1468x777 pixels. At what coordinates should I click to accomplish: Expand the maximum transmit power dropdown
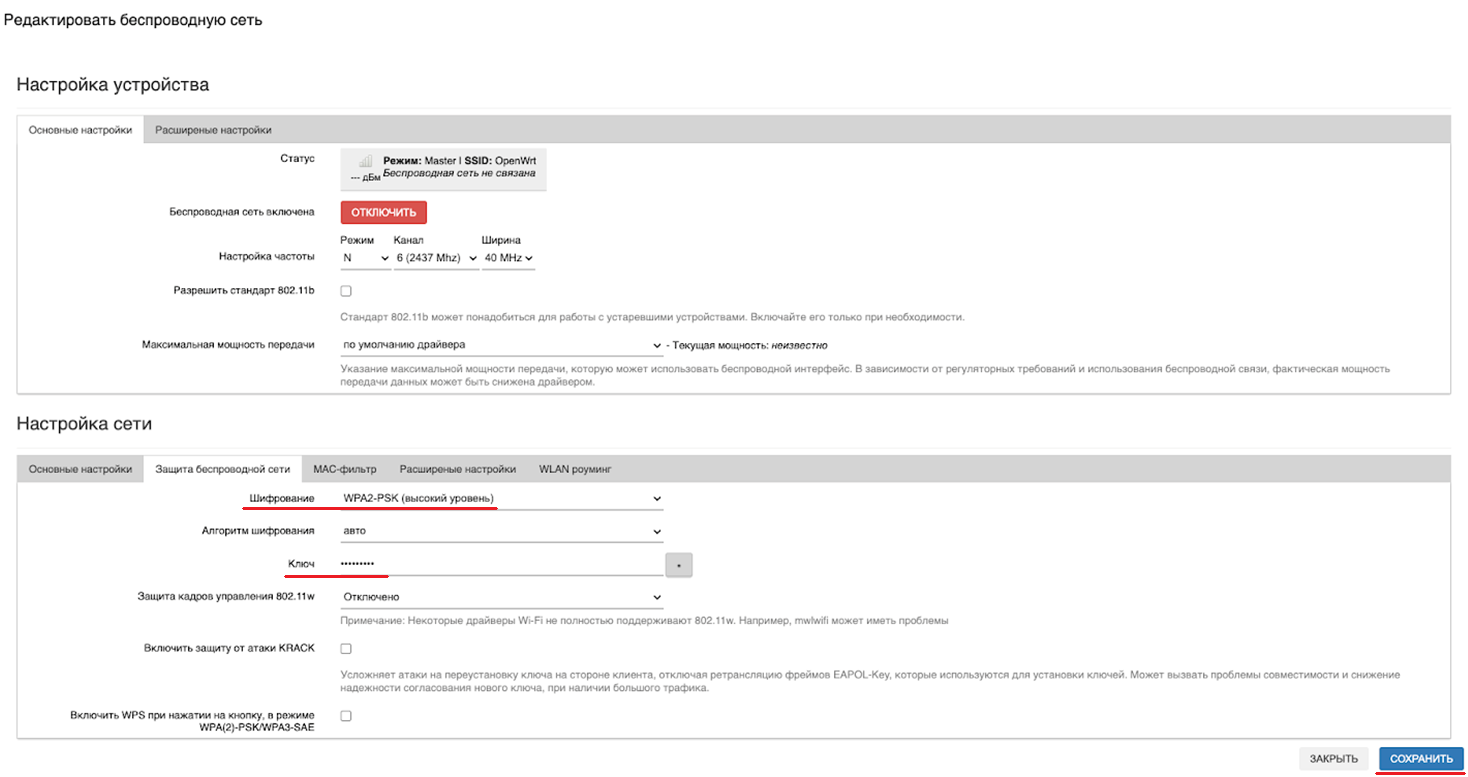[501, 345]
